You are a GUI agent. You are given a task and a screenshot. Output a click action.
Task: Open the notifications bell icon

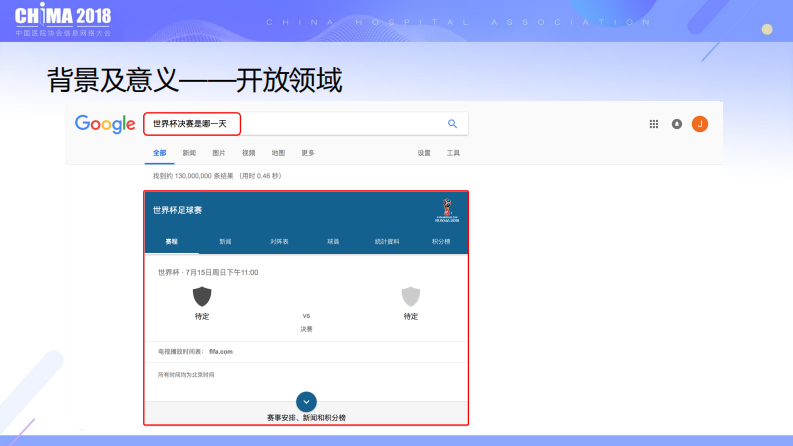[677, 124]
